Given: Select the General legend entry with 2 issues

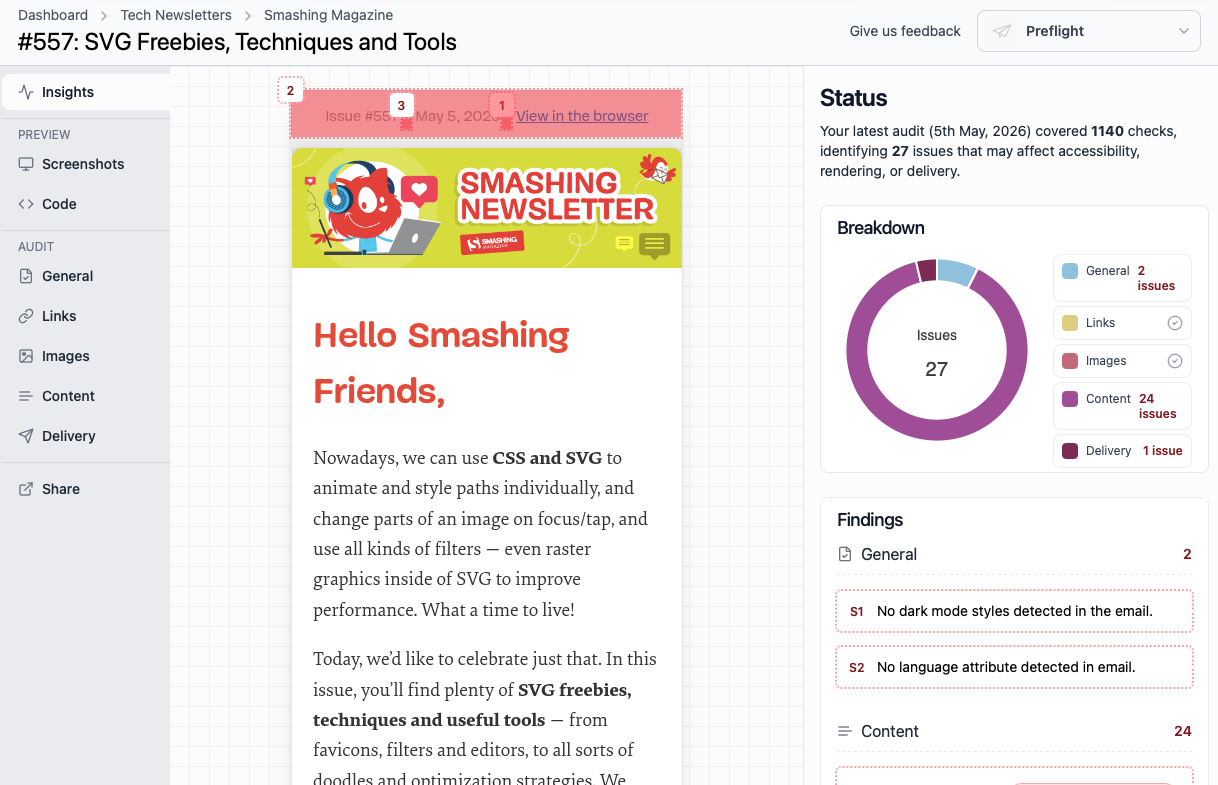Looking at the screenshot, I should (x=1122, y=278).
